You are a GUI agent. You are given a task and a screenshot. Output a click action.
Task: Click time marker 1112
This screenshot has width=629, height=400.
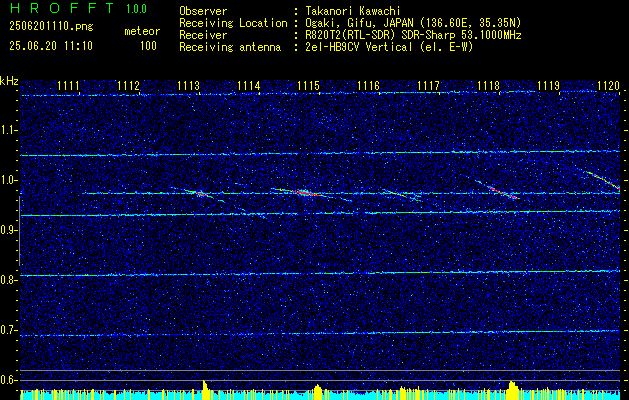click(128, 86)
